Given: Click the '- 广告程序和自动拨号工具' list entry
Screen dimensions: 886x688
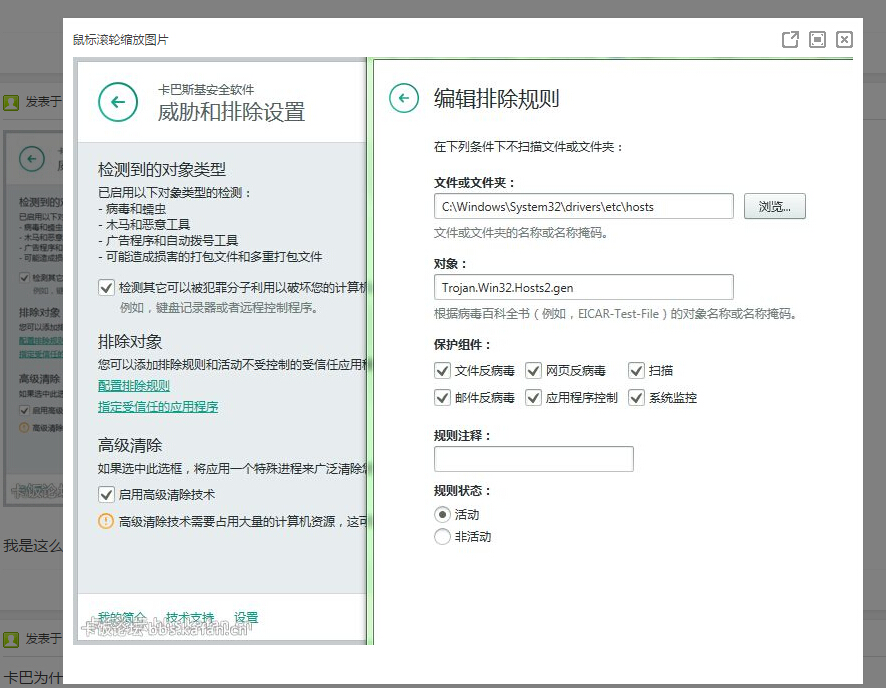Looking at the screenshot, I should pos(168,241).
